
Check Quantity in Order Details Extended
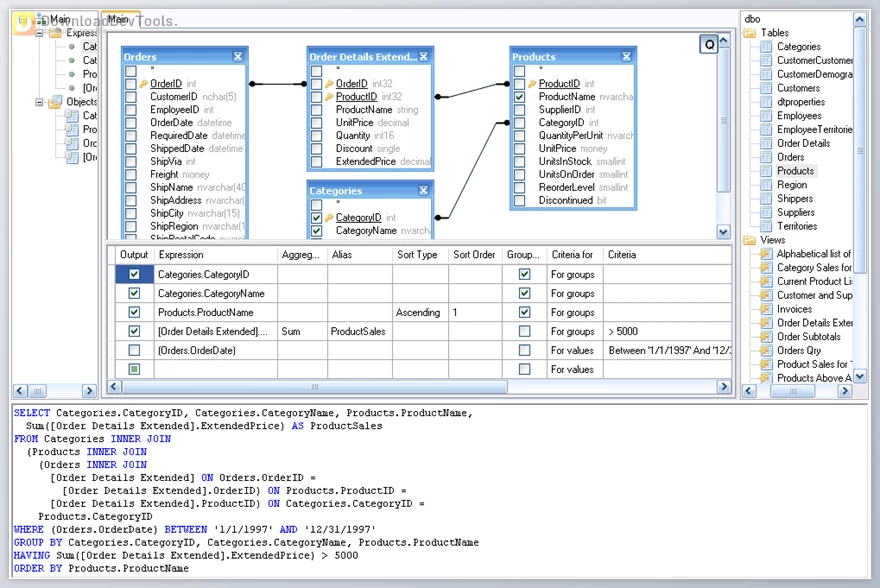pyautogui.click(x=317, y=136)
